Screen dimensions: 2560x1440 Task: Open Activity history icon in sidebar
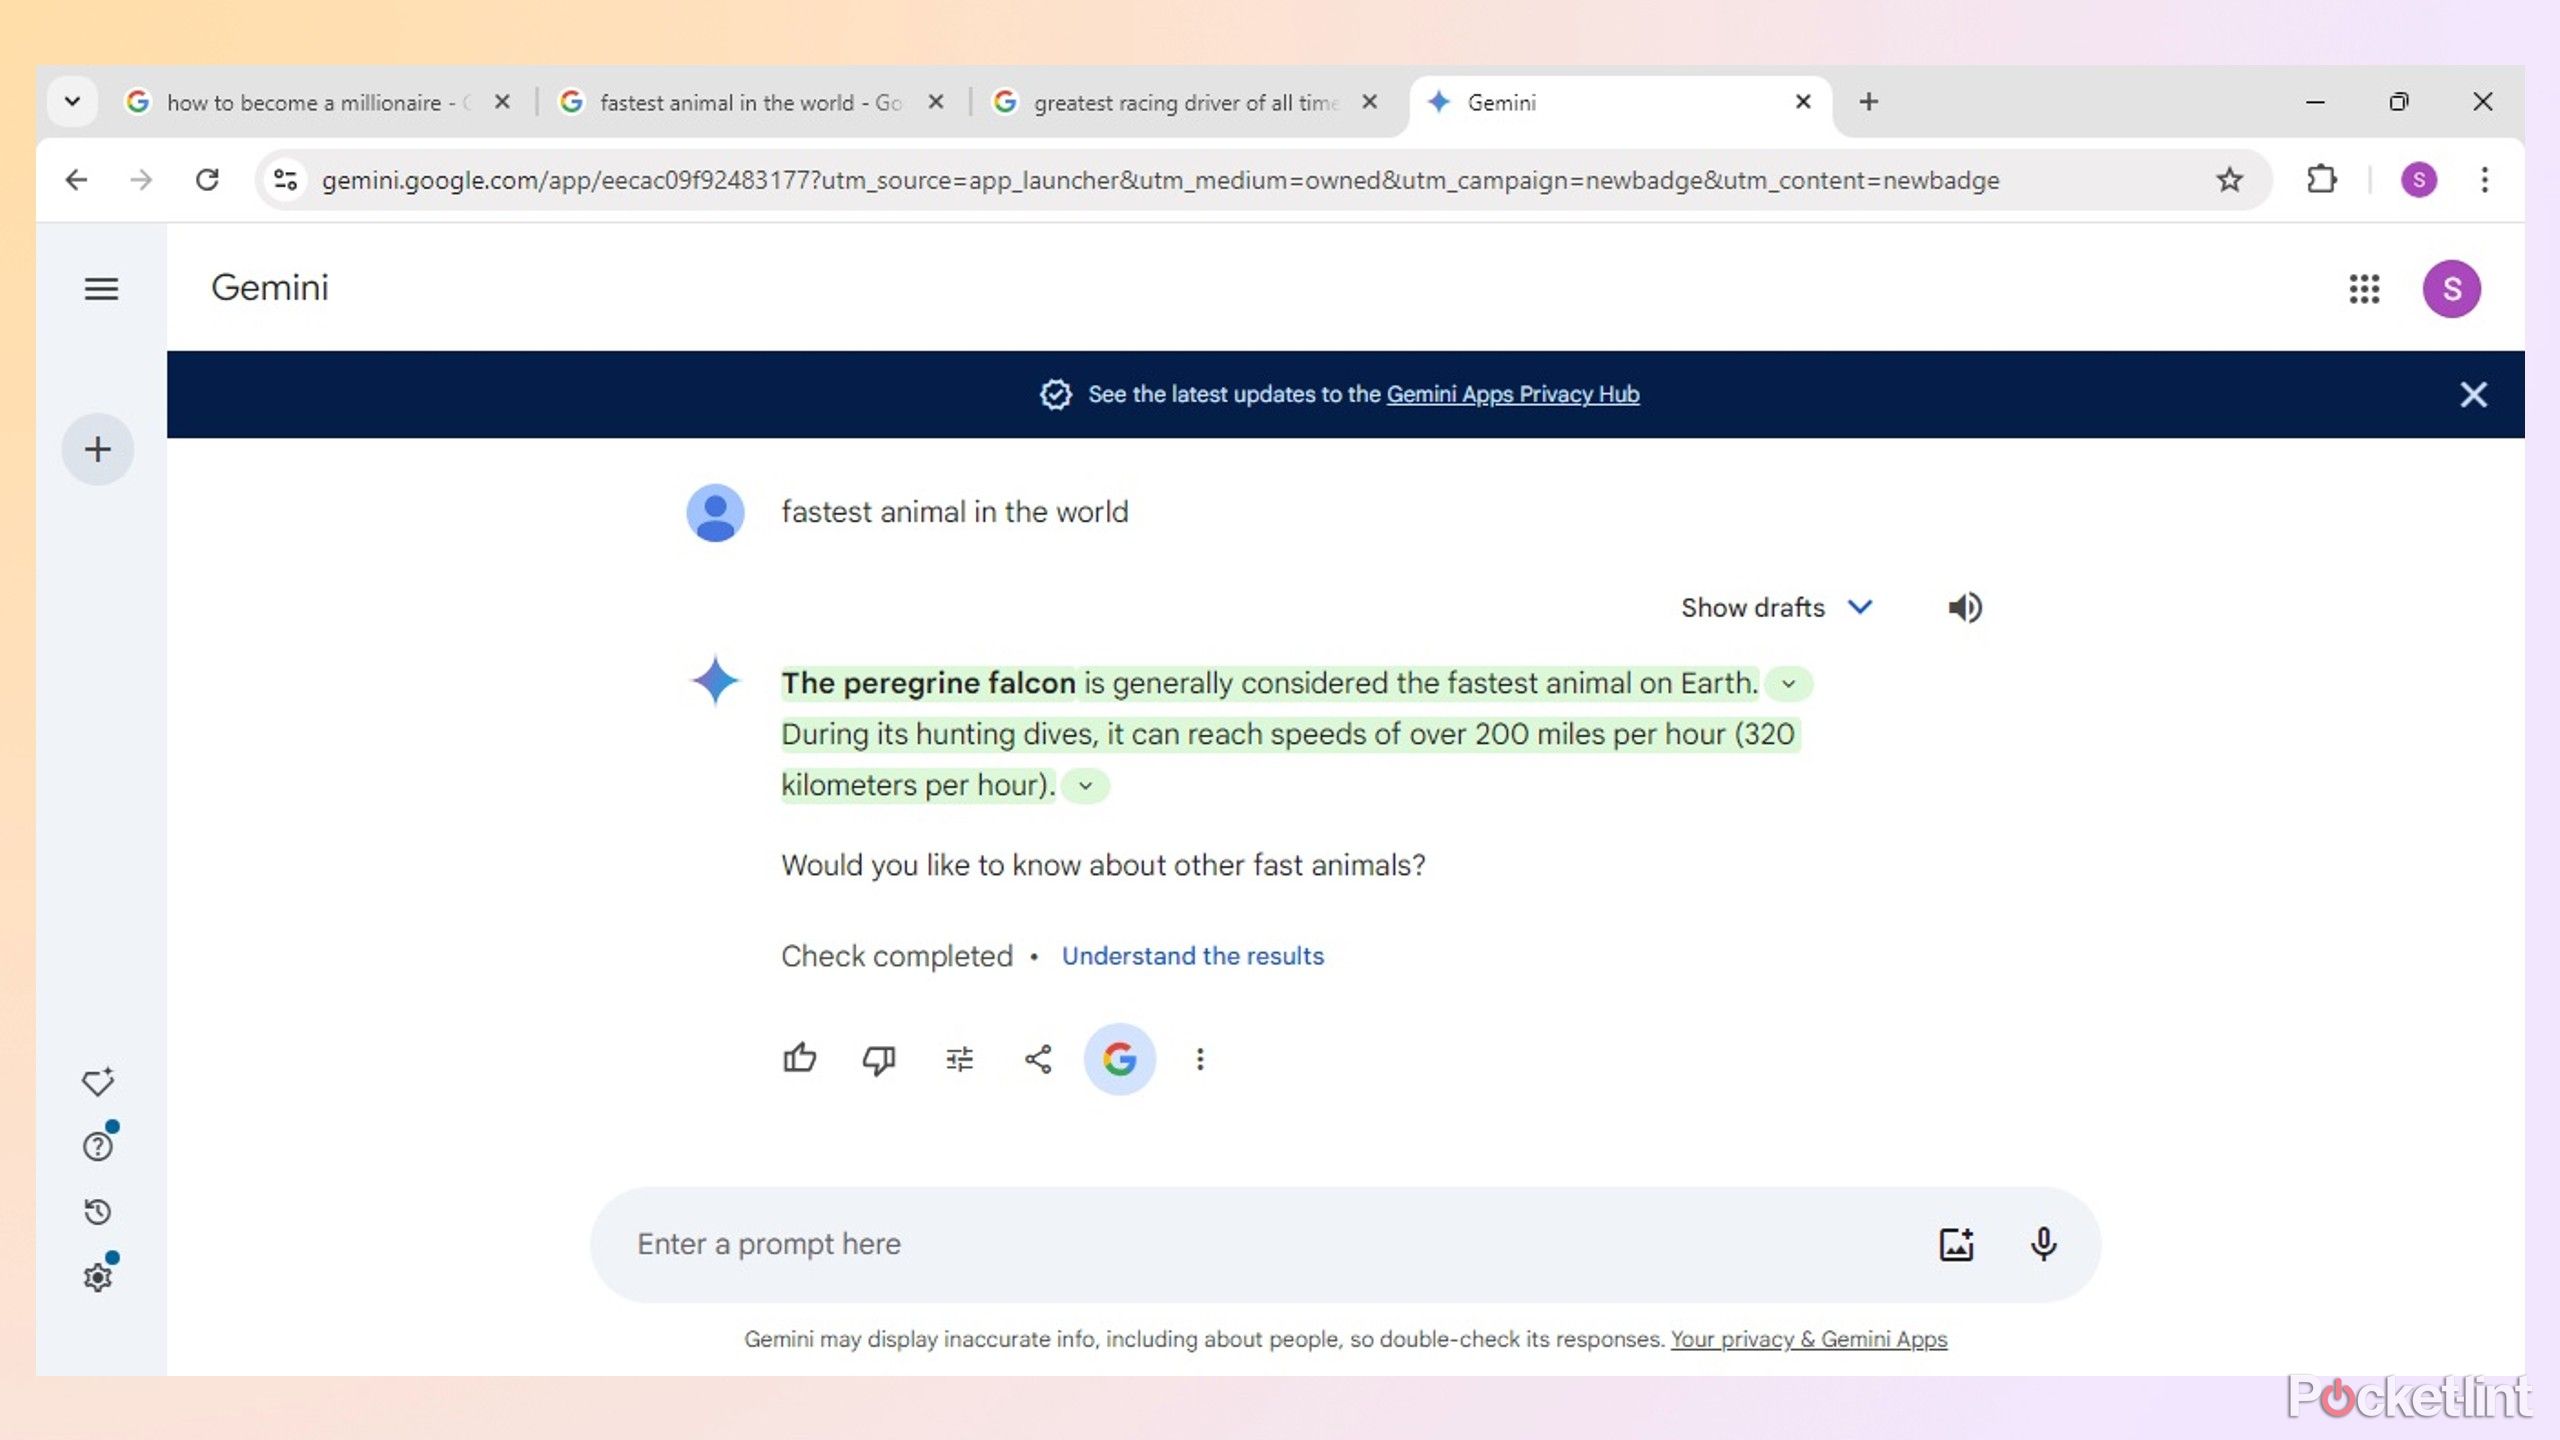pos(98,1212)
